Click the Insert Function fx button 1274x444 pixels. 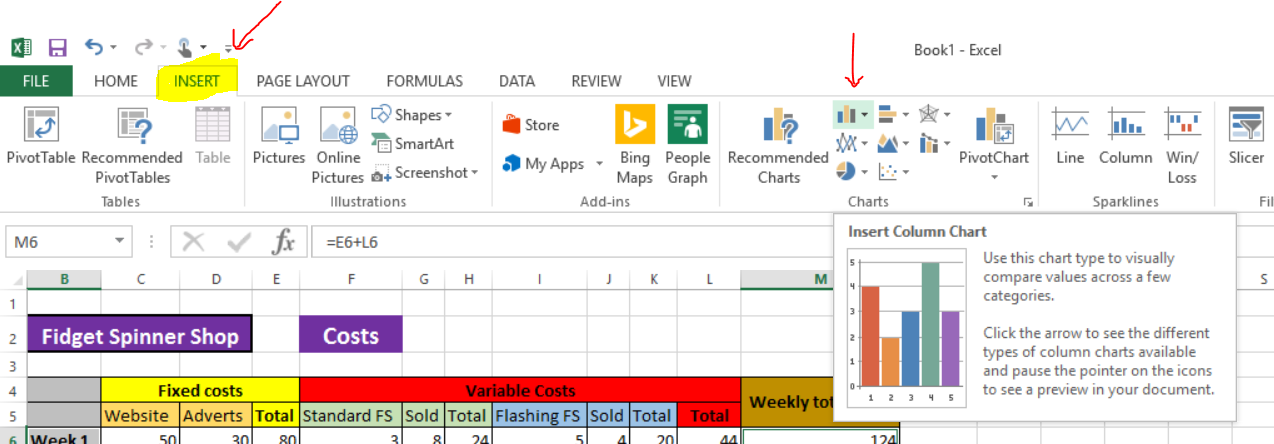[284, 241]
